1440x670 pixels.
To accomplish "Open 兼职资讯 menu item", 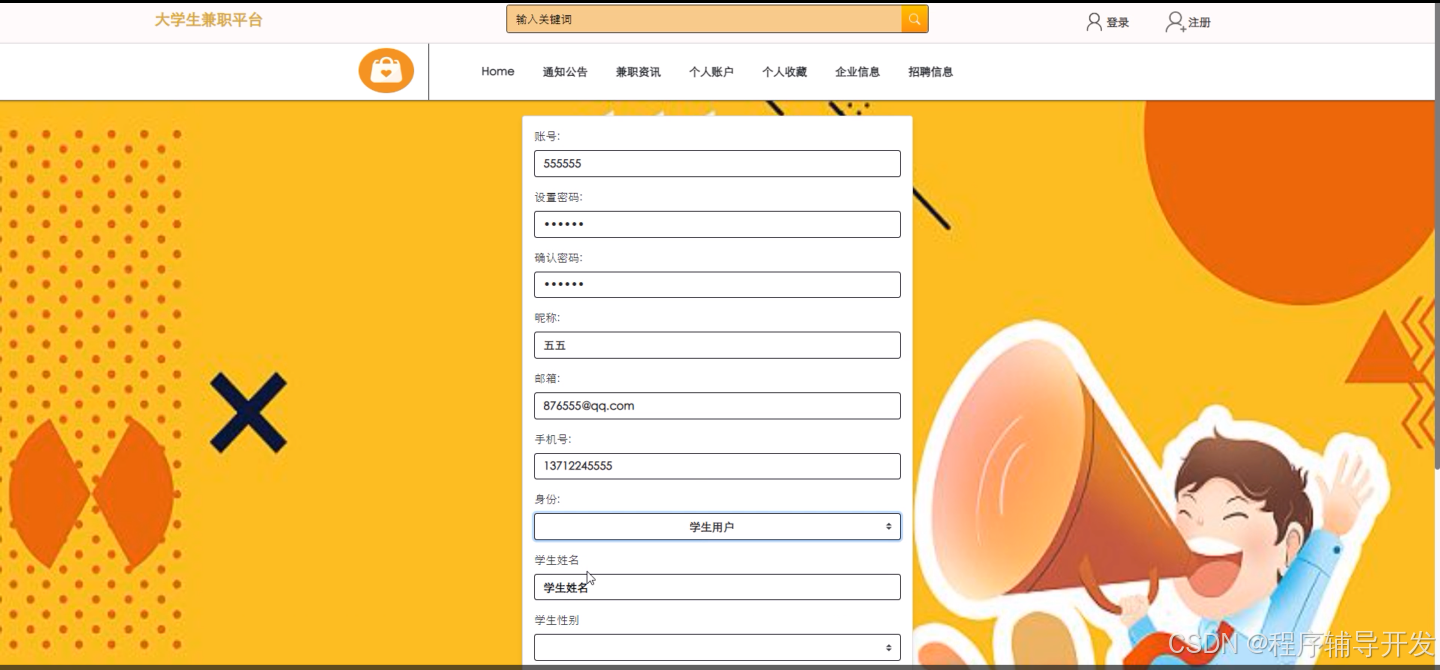I will point(638,72).
